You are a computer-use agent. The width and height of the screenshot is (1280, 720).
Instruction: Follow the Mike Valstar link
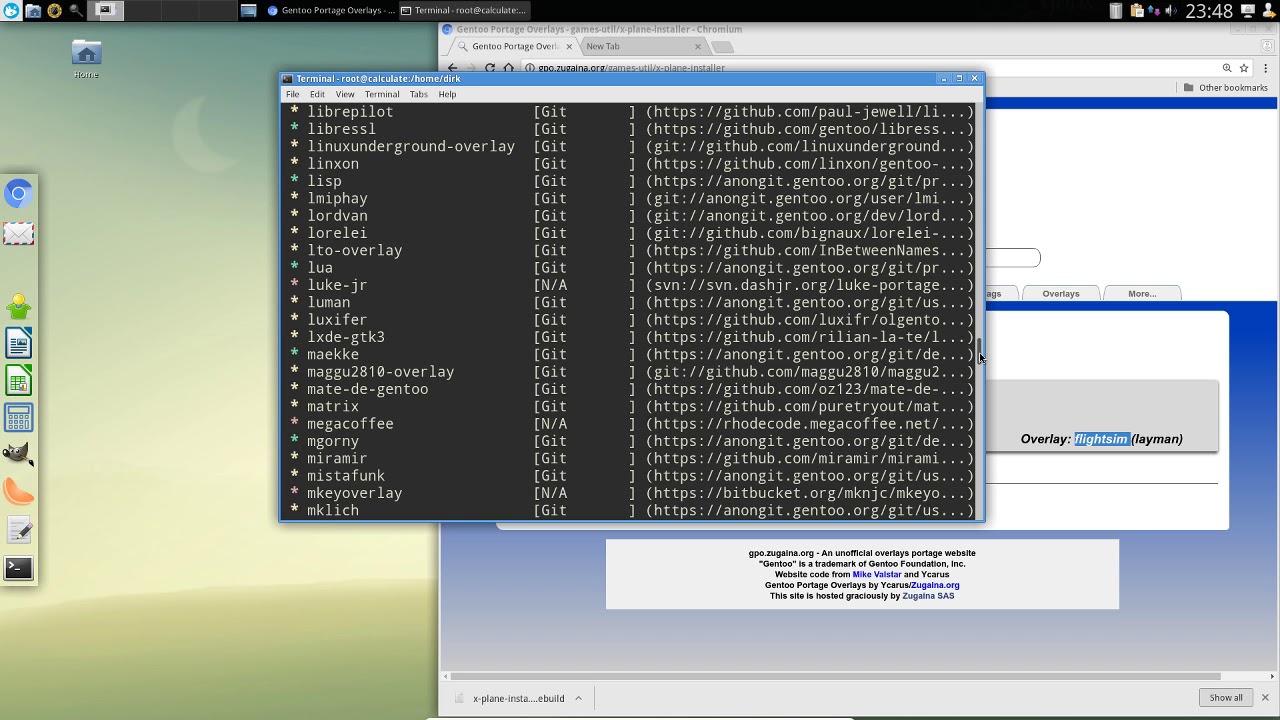coord(876,575)
